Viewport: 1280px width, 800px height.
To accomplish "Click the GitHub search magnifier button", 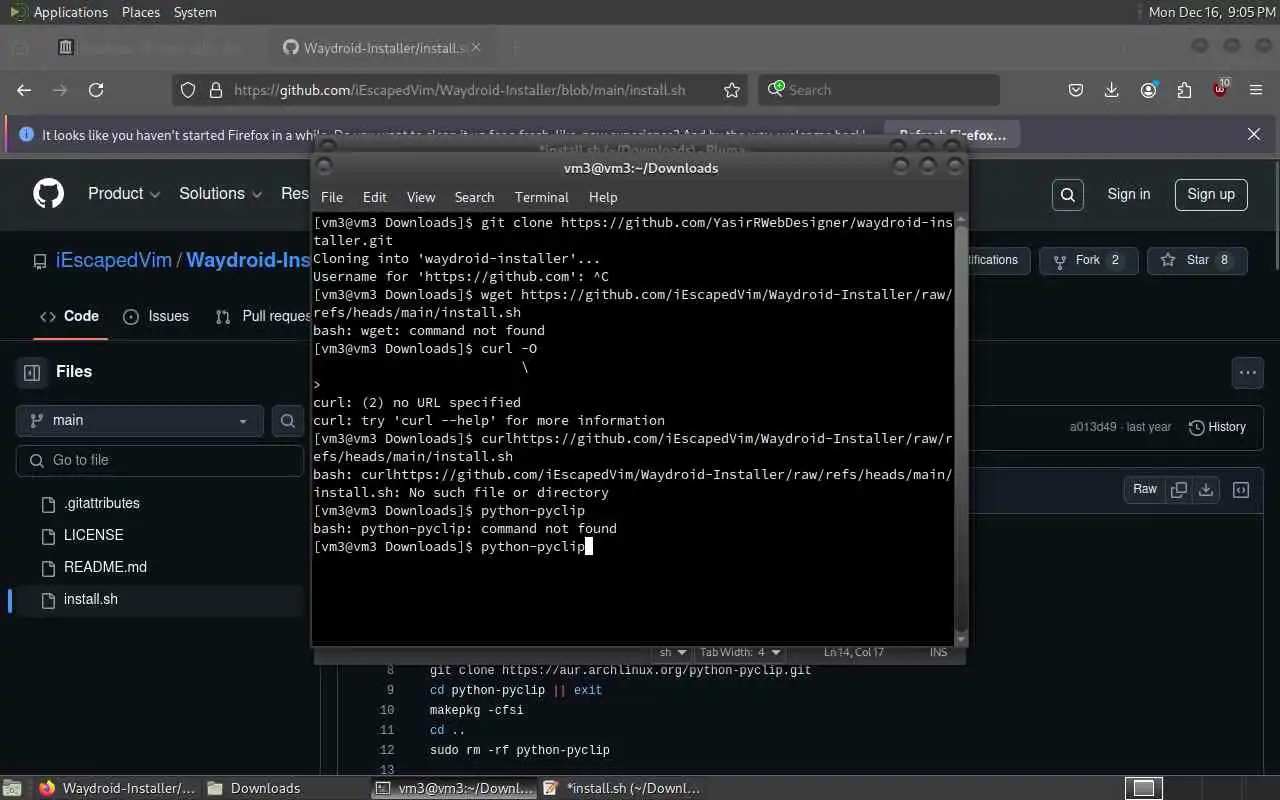I will tap(1068, 194).
